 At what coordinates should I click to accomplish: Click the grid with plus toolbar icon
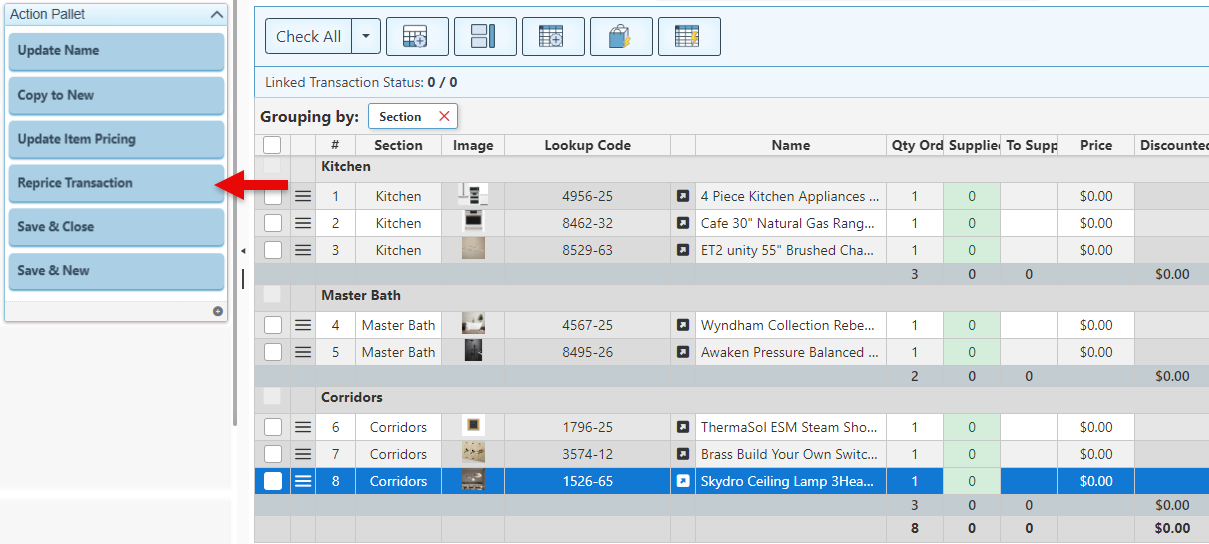point(553,37)
